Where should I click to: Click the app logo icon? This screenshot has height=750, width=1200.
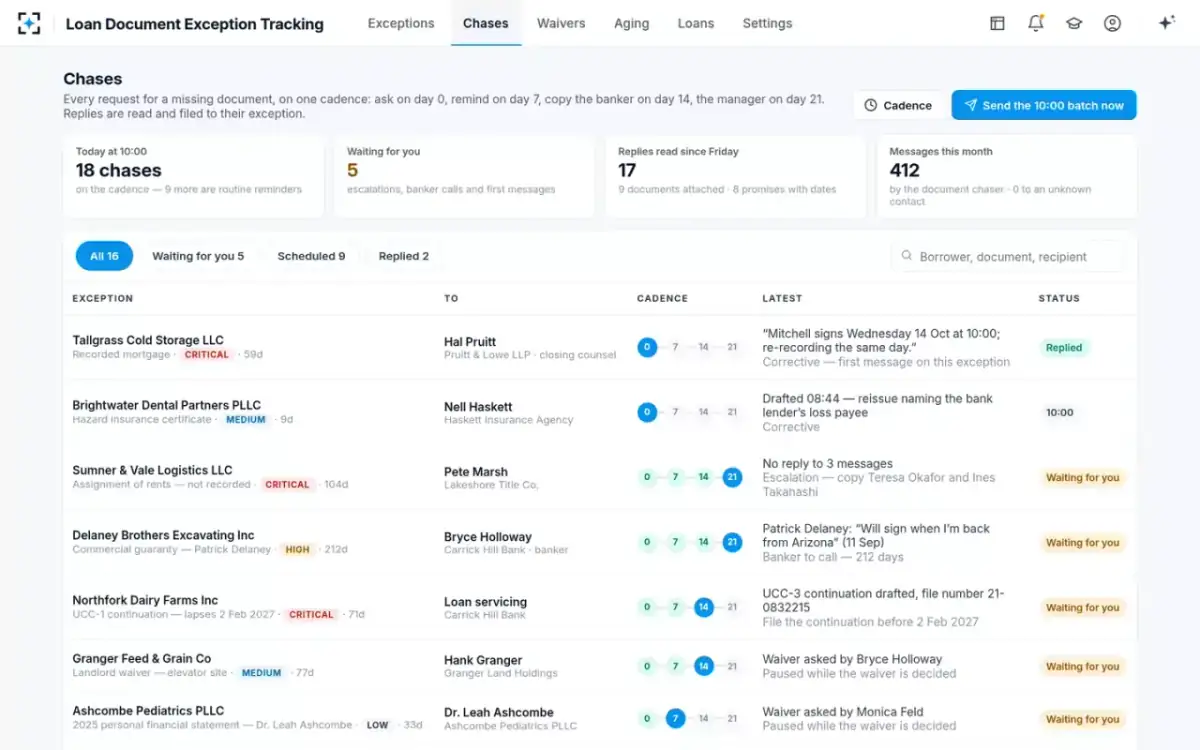29,23
